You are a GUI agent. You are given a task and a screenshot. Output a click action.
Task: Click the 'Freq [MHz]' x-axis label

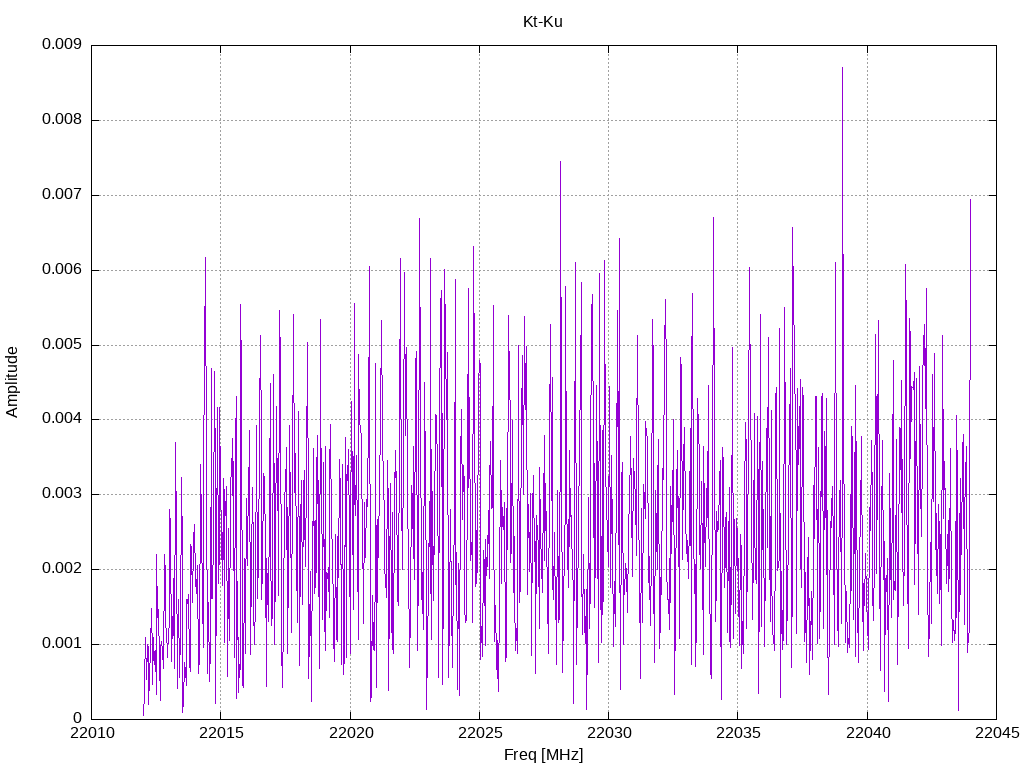[x=543, y=754]
